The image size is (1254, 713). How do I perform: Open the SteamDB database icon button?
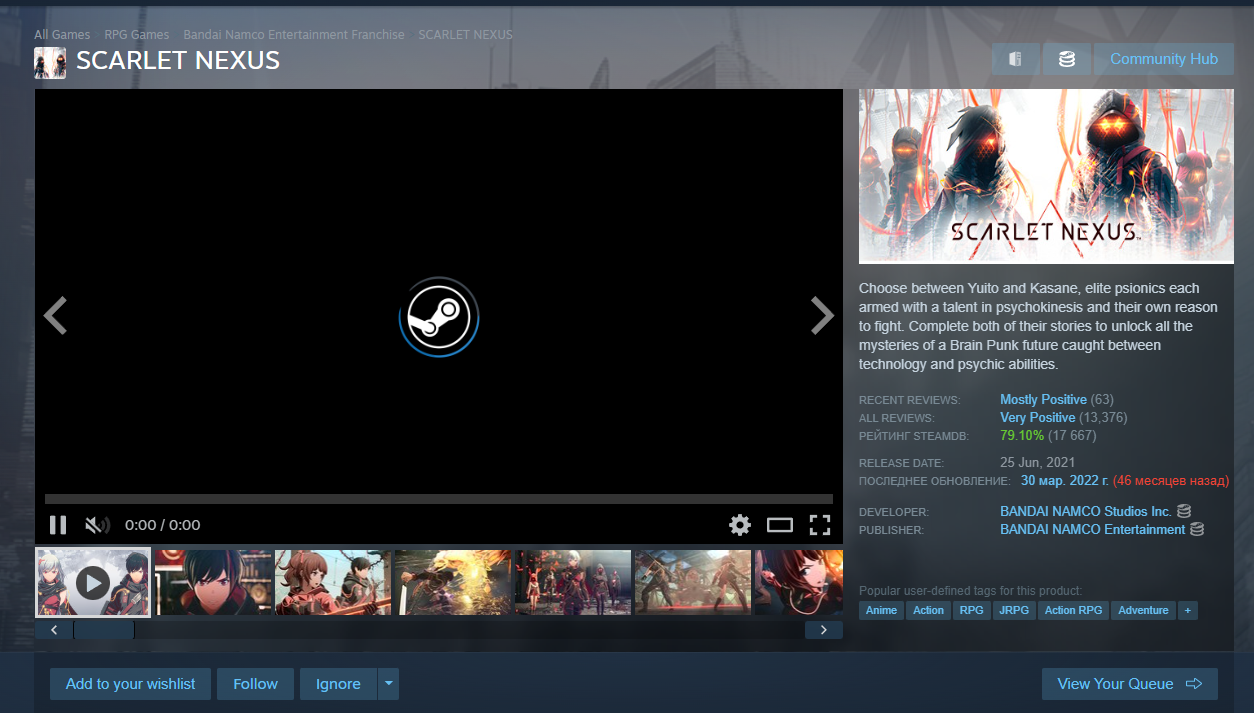point(1067,59)
